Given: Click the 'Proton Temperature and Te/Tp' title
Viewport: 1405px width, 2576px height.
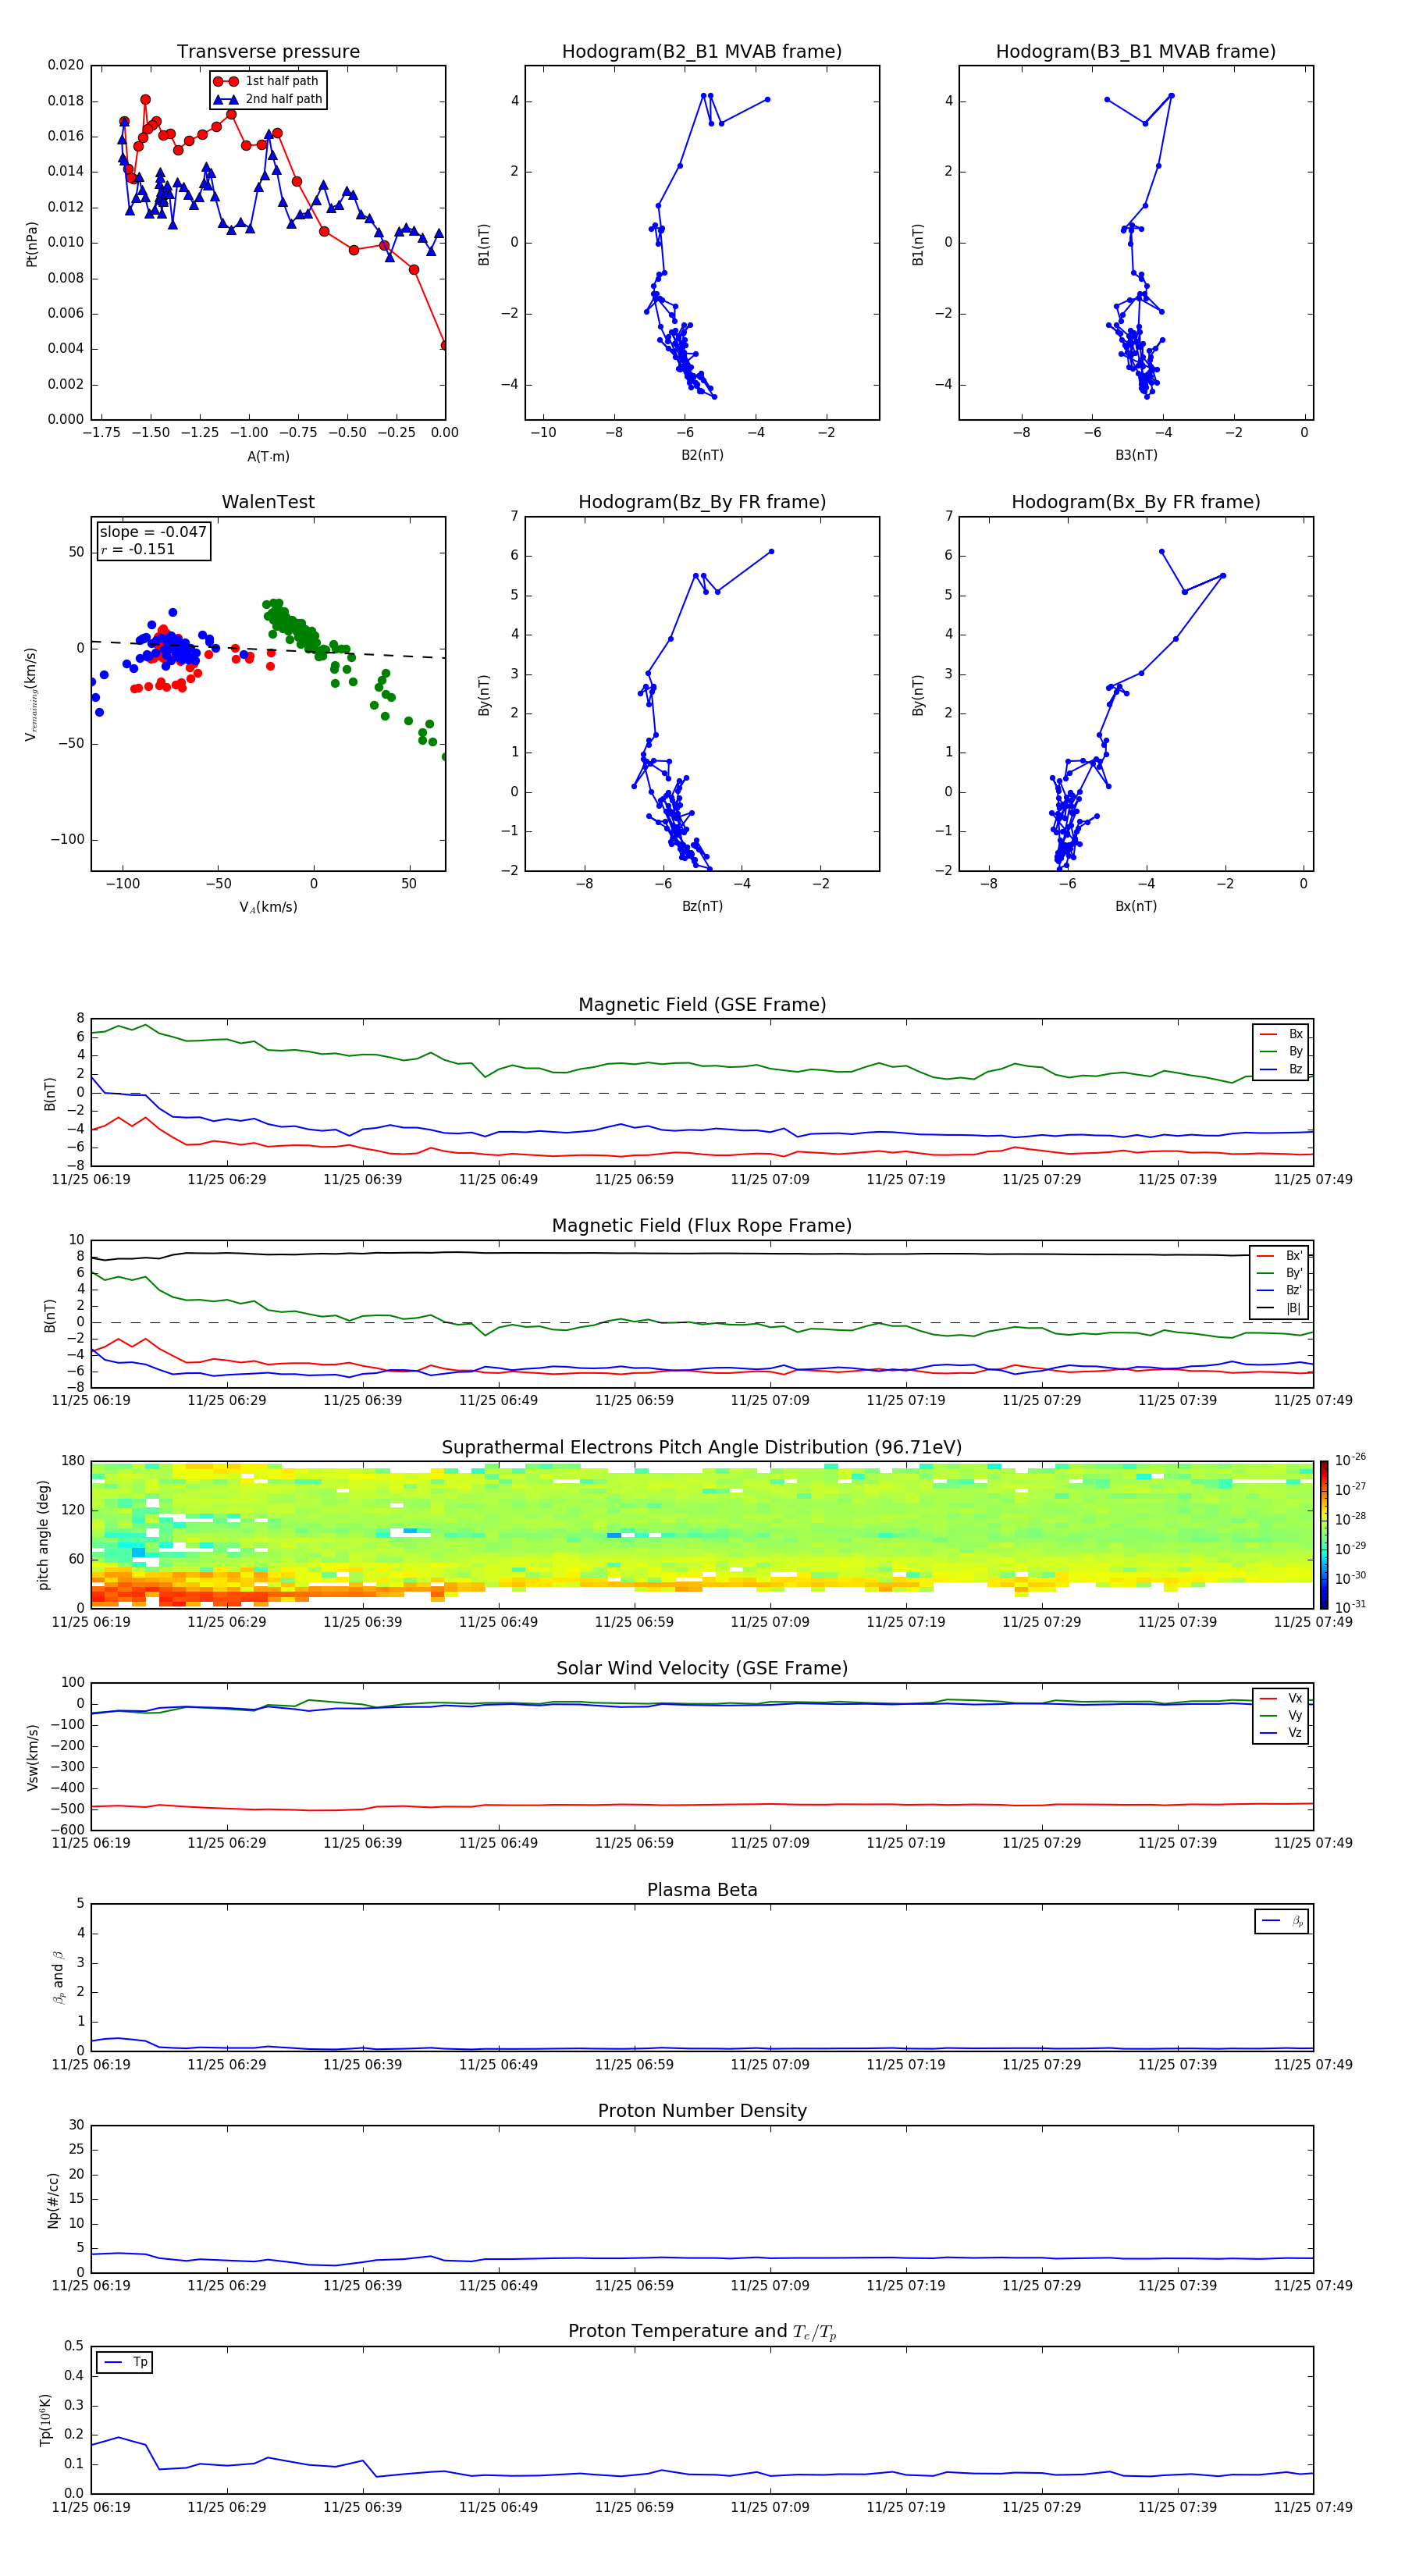Looking at the screenshot, I should click(702, 2331).
